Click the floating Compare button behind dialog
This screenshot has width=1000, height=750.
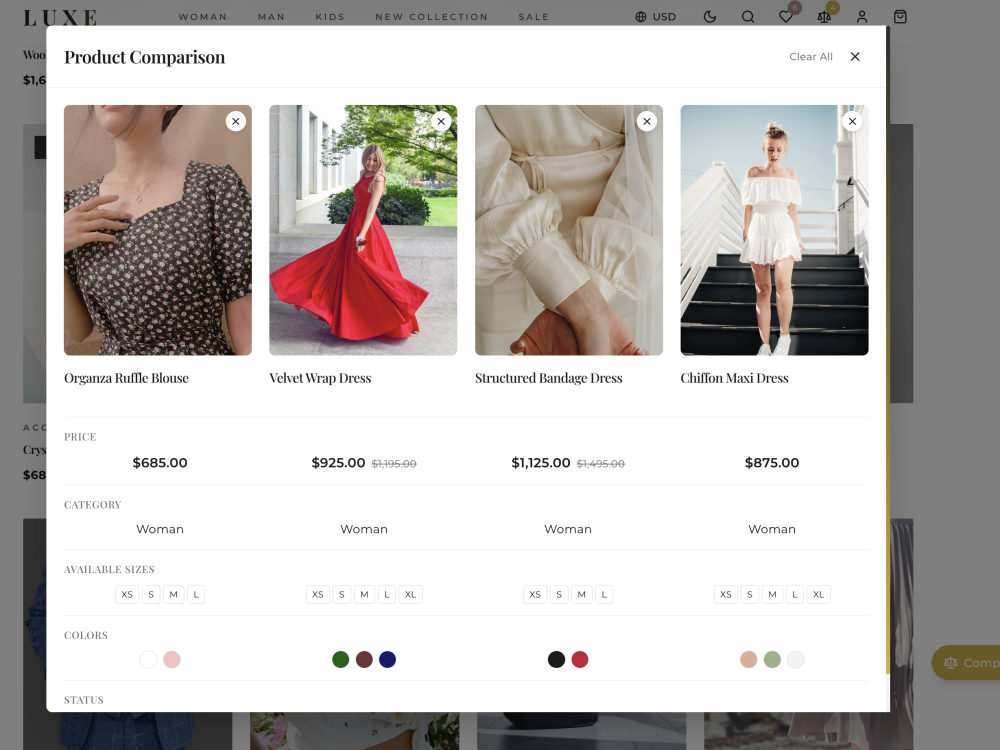coord(966,663)
